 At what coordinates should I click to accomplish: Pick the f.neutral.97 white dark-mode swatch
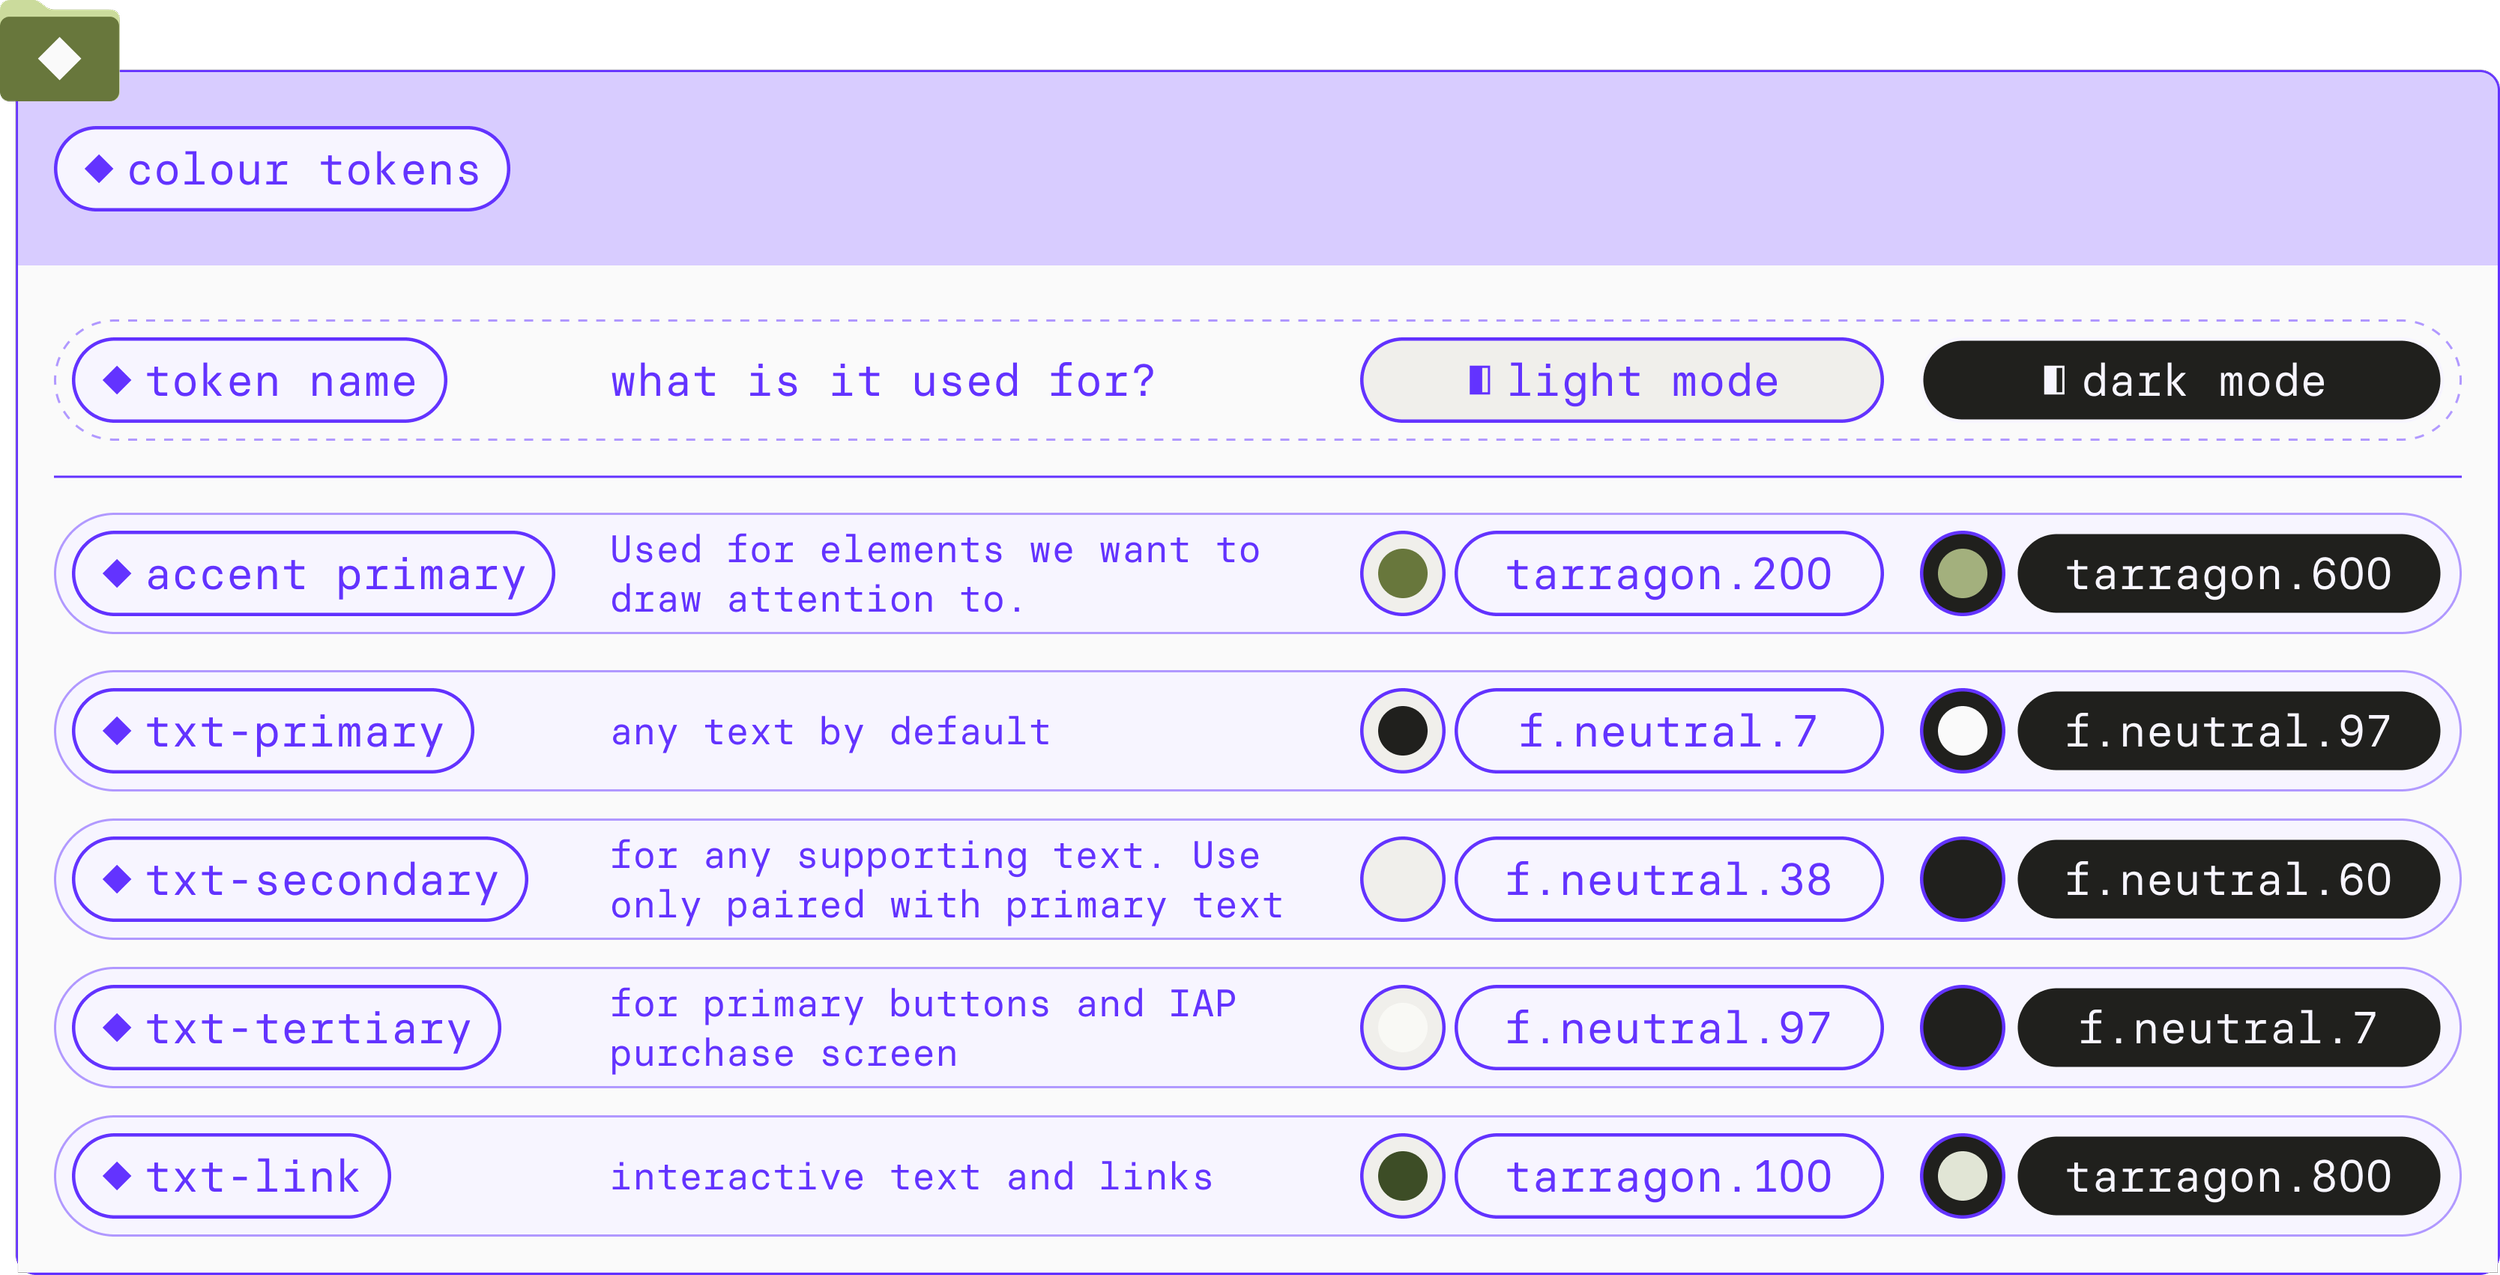(1962, 731)
